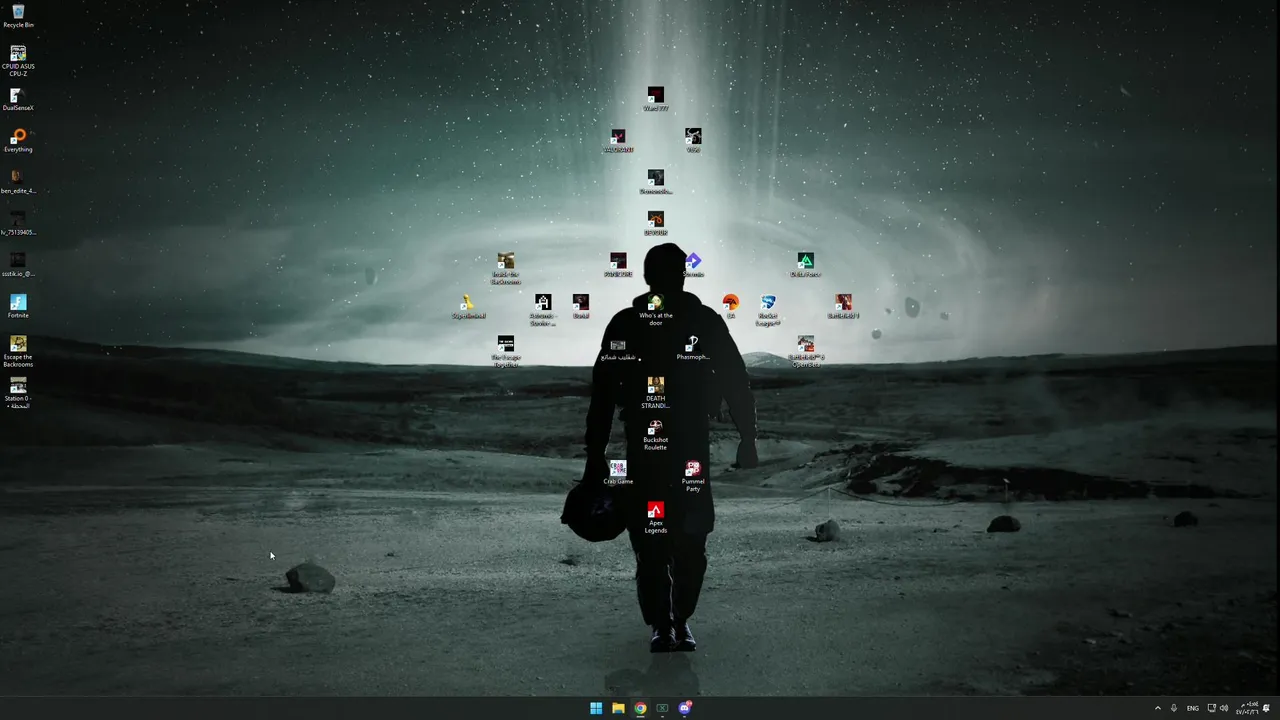This screenshot has height=720, width=1280.
Task: Open Google Chrome from the taskbar
Action: [640, 708]
